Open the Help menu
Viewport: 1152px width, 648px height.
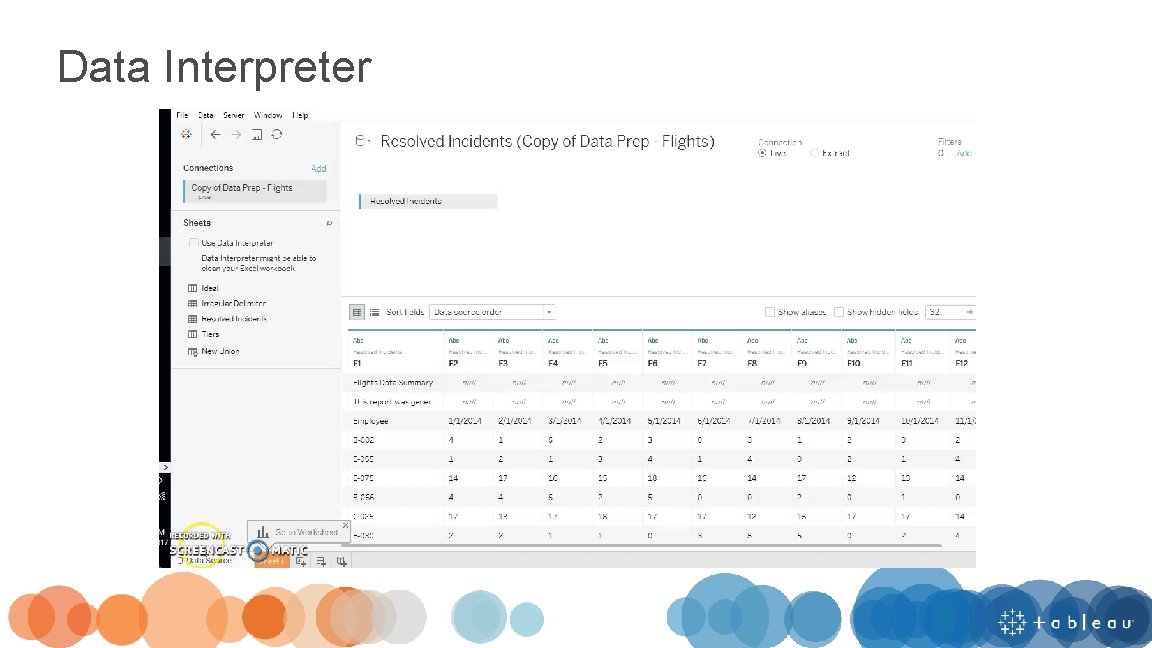point(300,115)
